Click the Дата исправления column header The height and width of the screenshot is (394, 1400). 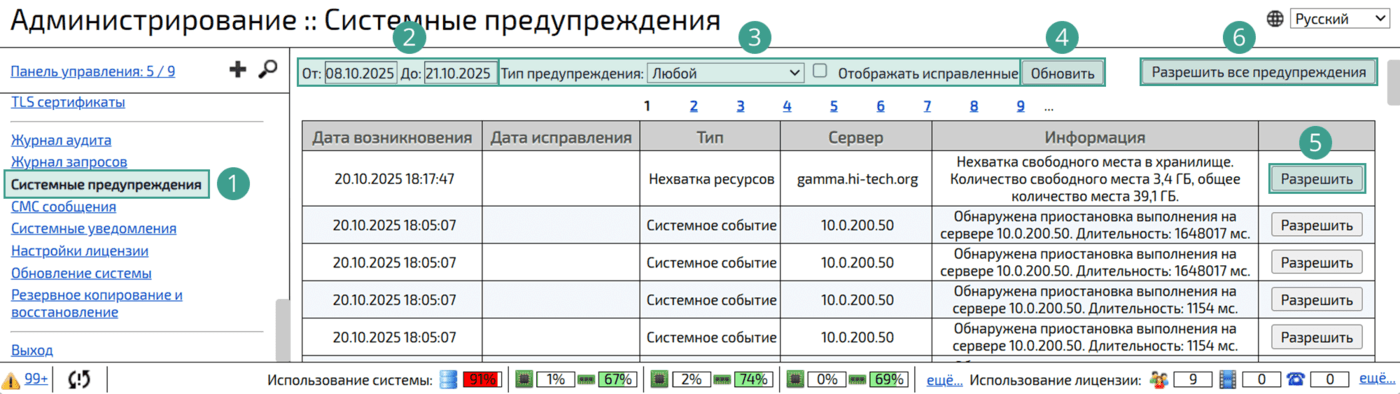click(x=562, y=137)
